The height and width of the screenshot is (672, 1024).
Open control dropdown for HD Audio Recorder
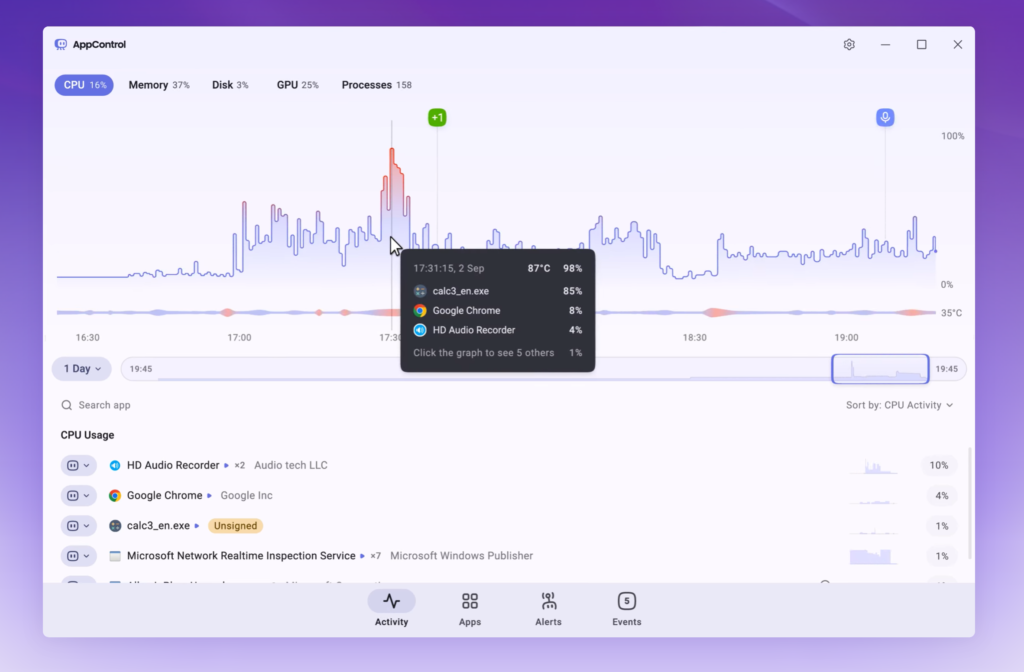tap(78, 465)
